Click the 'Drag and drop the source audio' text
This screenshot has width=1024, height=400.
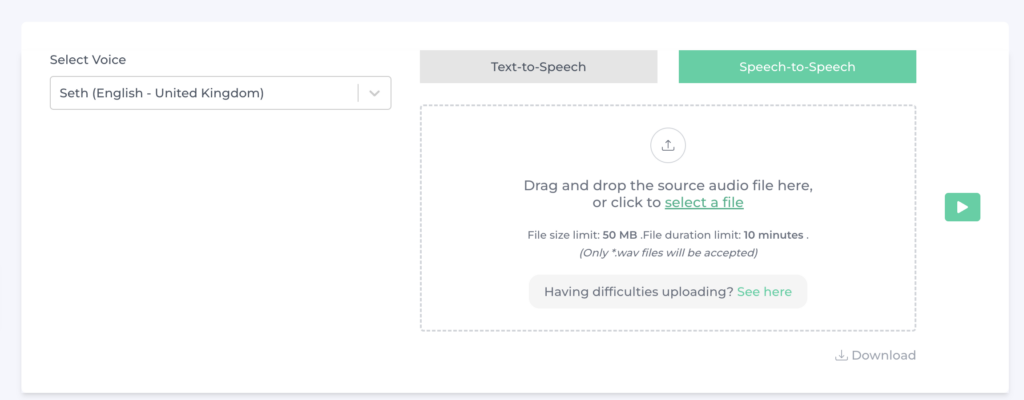pos(668,185)
